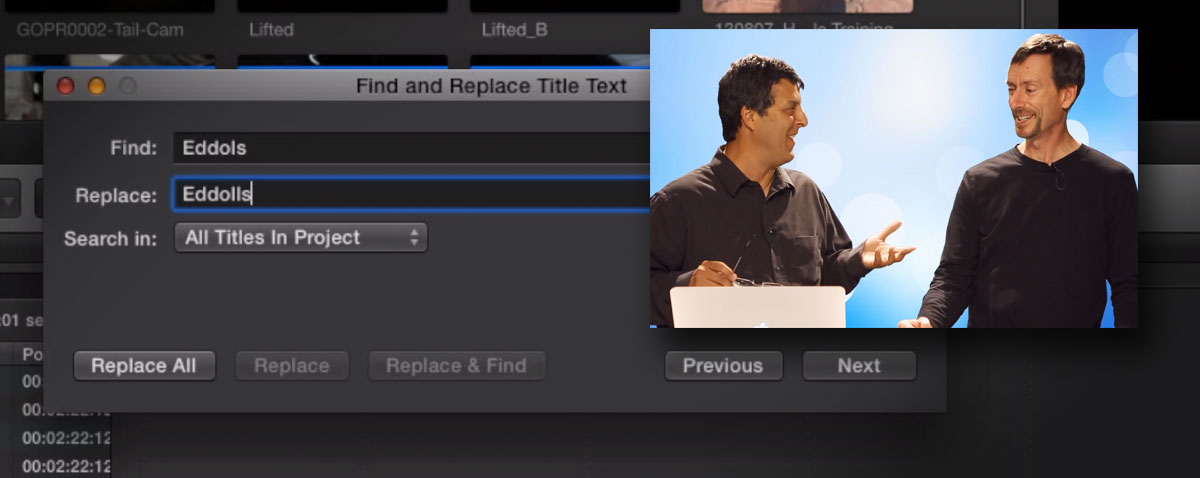Go to the Previous match

[723, 366]
